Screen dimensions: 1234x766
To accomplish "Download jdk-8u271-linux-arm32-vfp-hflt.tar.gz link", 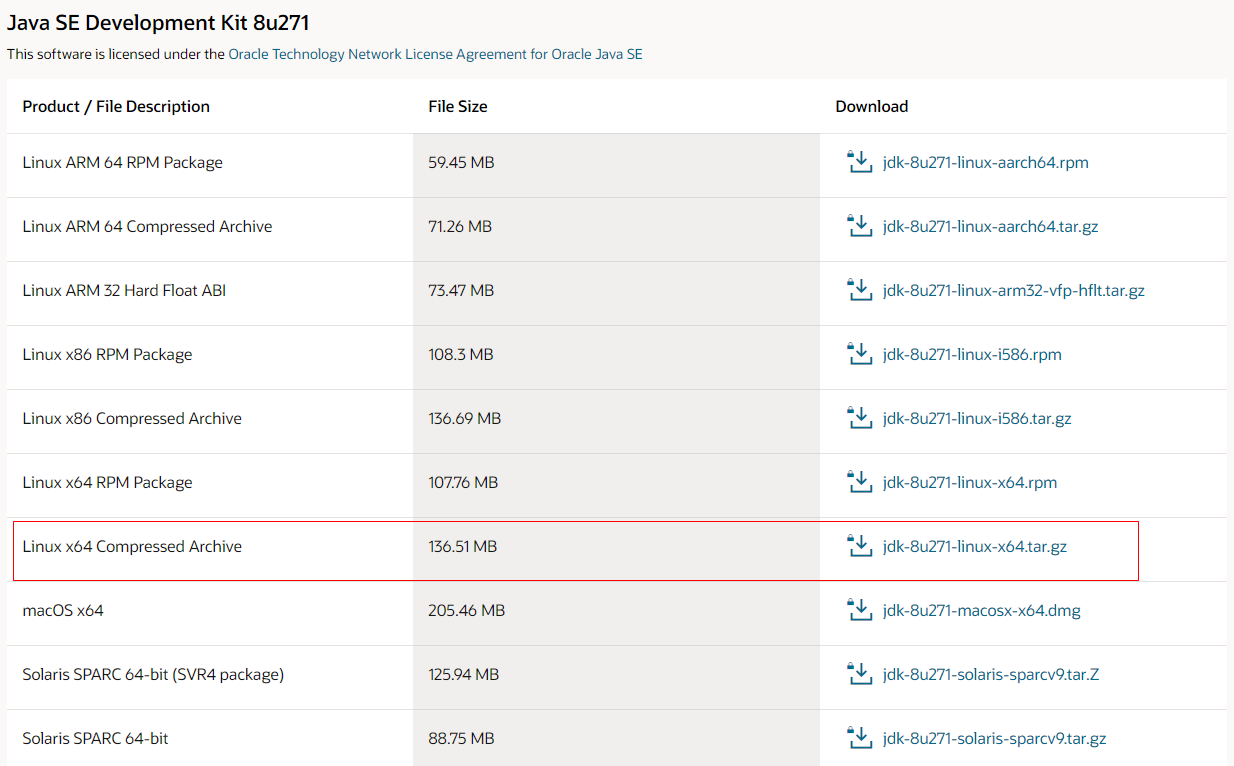I will click(1014, 290).
